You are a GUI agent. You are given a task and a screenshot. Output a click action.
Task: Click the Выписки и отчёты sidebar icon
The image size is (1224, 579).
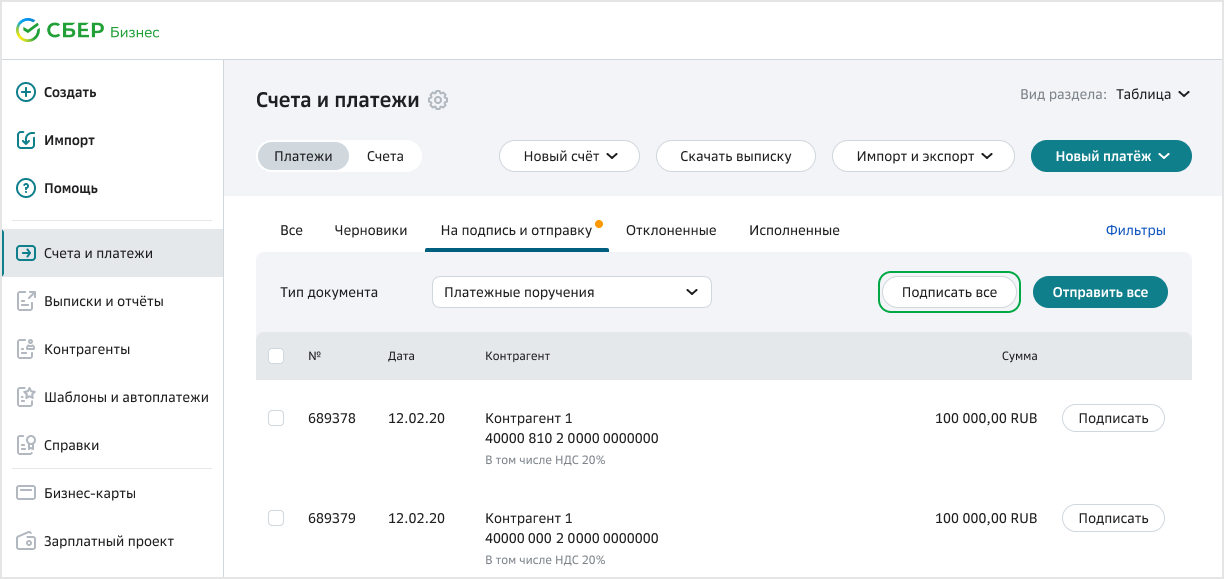coord(27,301)
